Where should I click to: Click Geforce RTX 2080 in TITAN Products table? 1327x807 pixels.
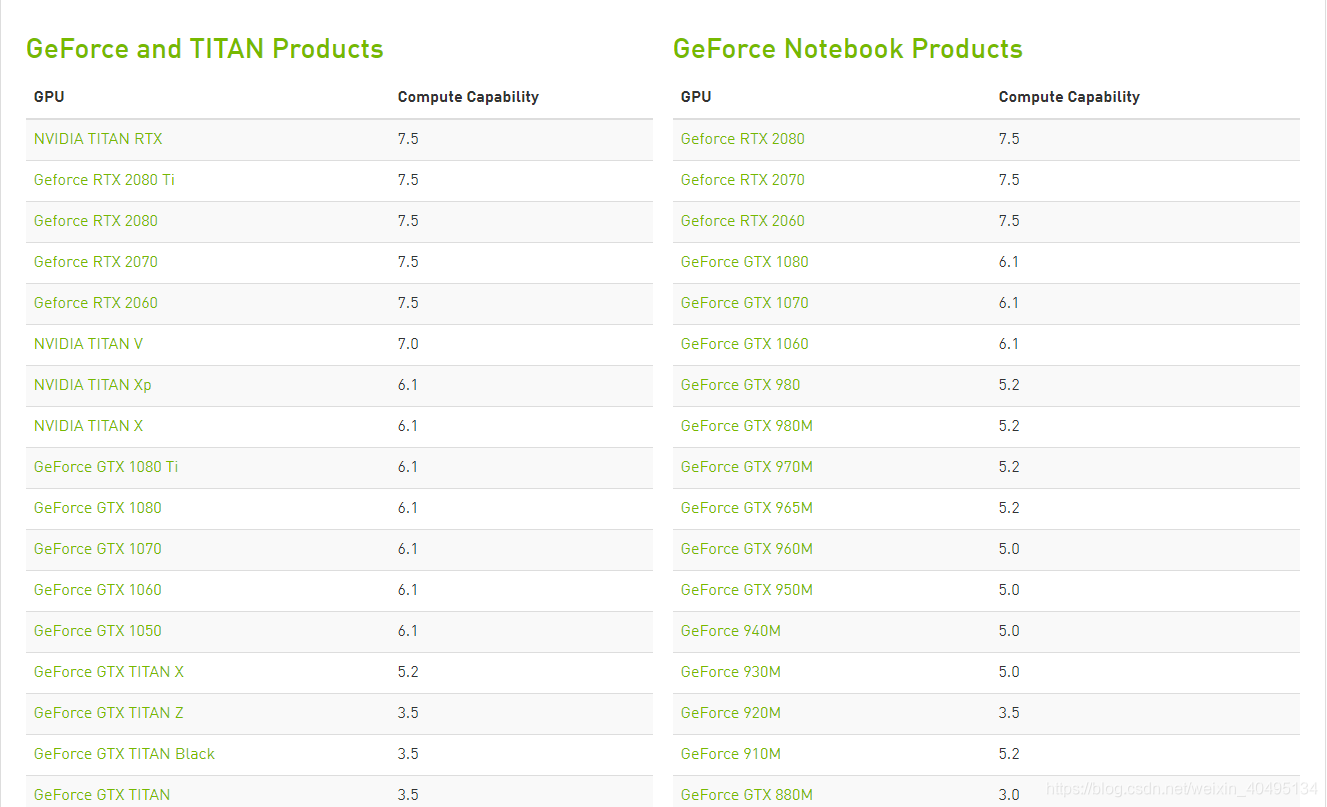pyautogui.click(x=96, y=221)
